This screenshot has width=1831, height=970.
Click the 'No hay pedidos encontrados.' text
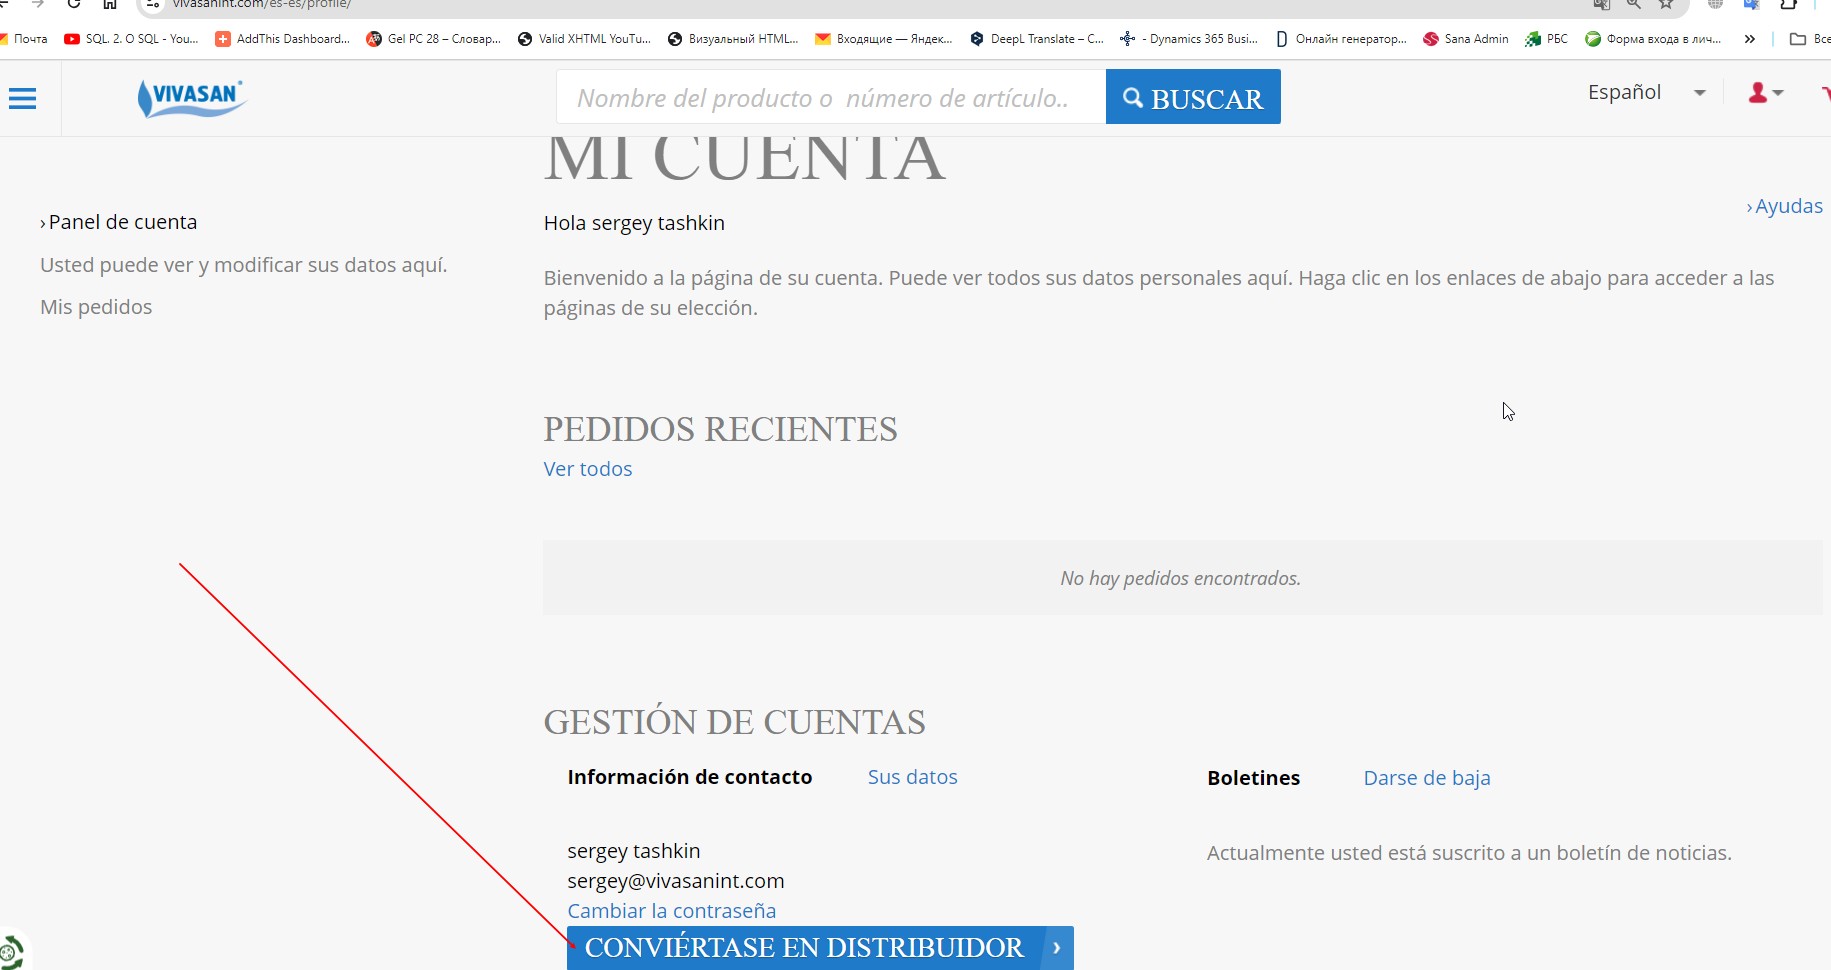(1181, 578)
